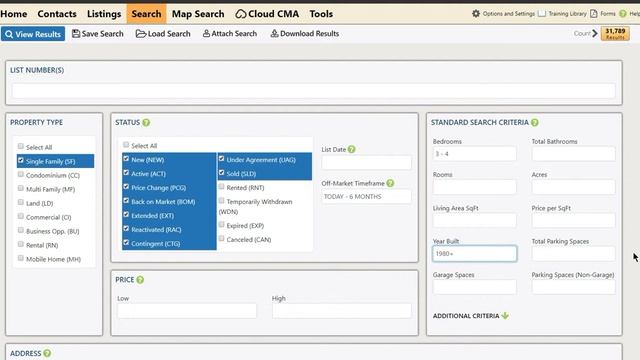Image resolution: width=640 pixels, height=360 pixels.
Task: Check Expired (EXP) status
Action: pyautogui.click(x=221, y=224)
